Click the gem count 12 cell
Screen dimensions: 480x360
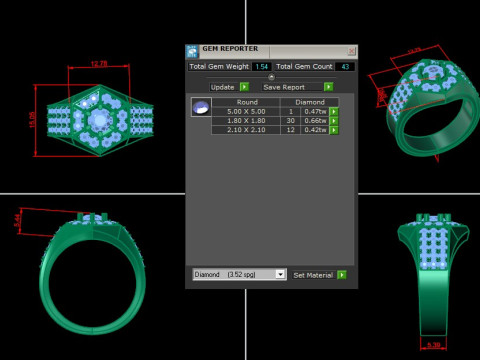point(290,130)
